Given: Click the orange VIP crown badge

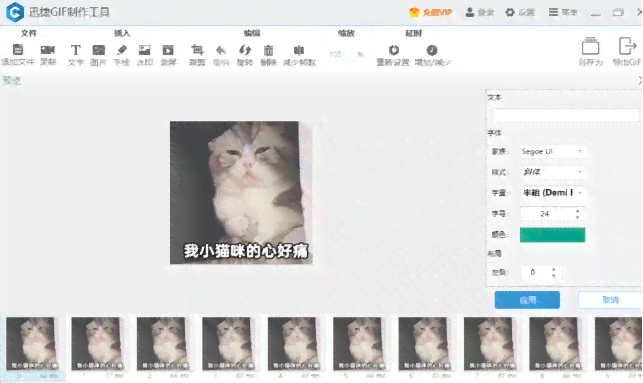Looking at the screenshot, I should (414, 12).
